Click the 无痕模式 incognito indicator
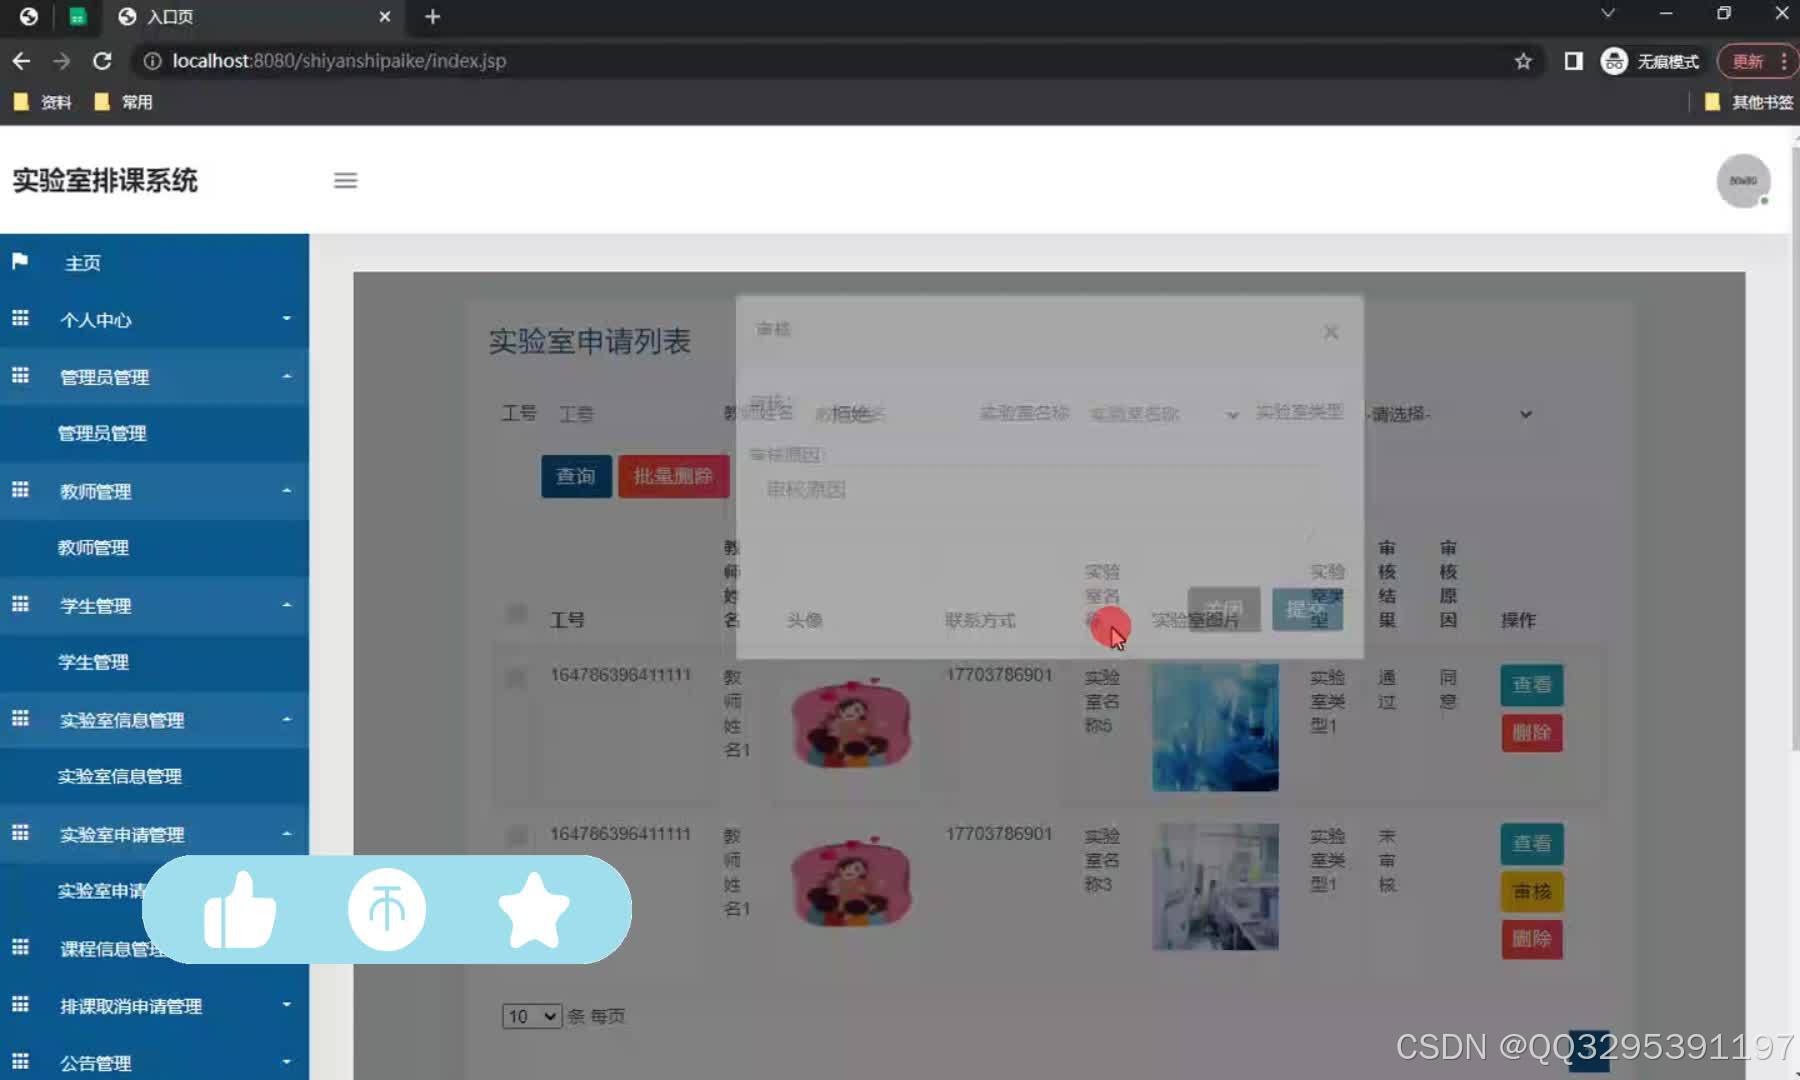 1650,61
